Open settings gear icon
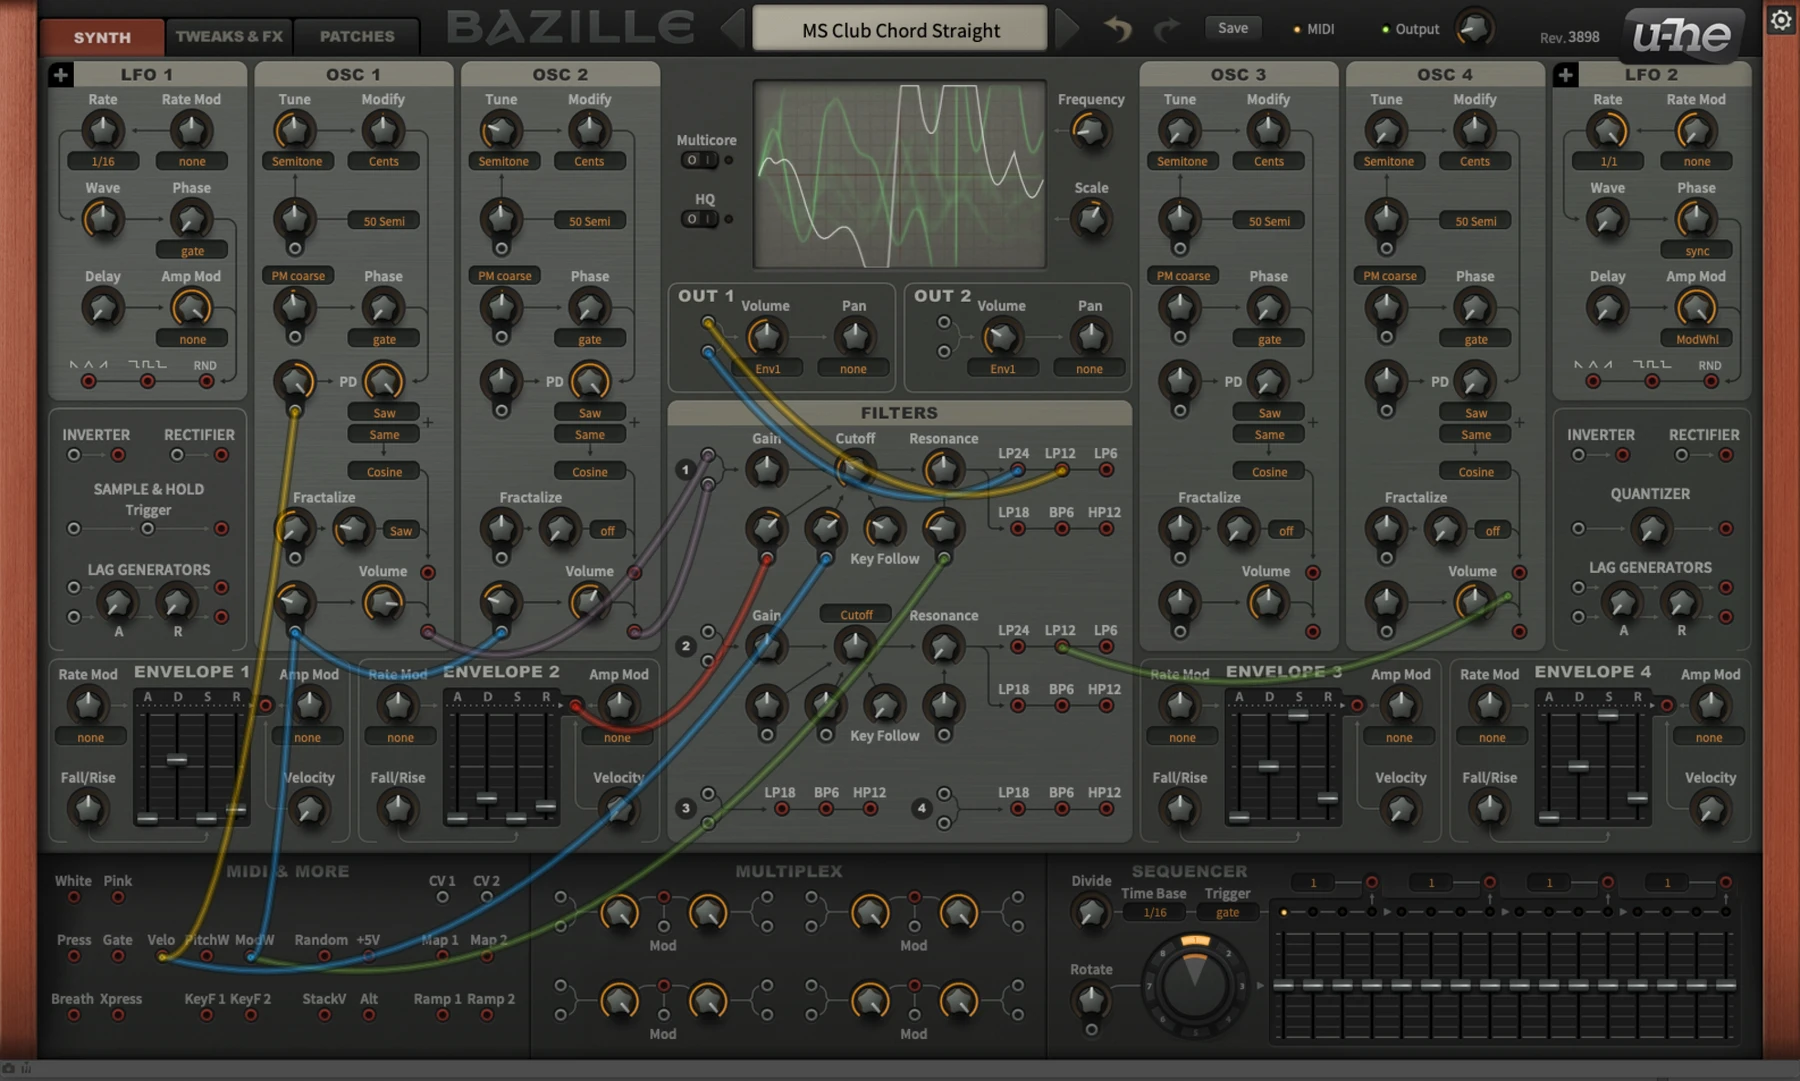 tap(1781, 19)
